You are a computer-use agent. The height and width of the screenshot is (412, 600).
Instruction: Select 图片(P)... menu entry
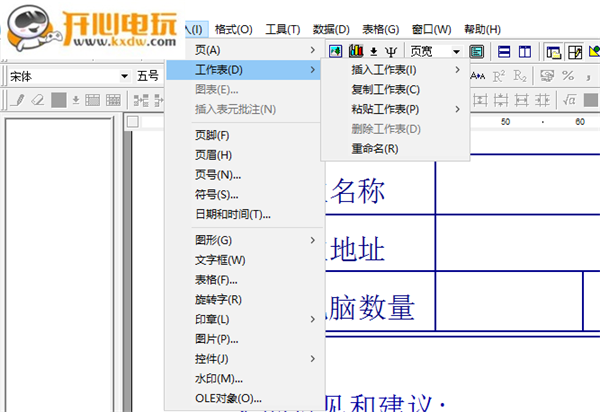[x=243, y=339]
